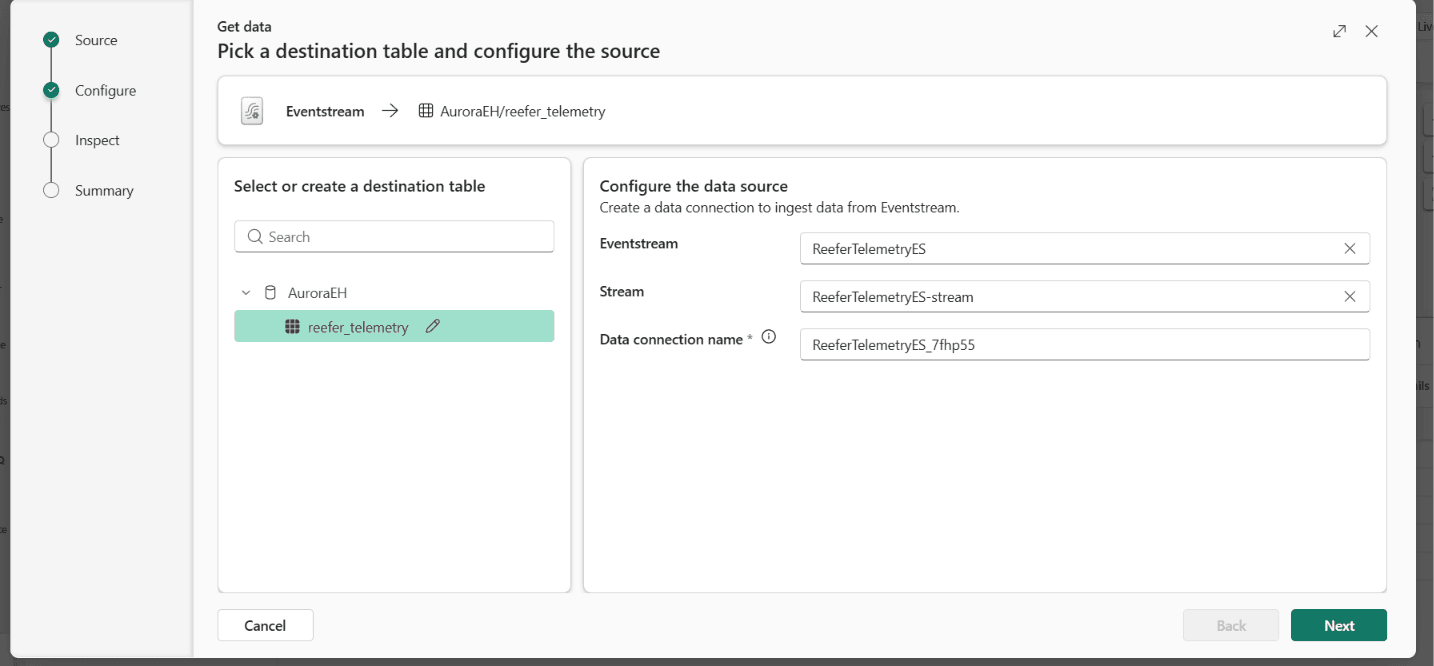Show info for Data connection name
Viewport: 1434px width, 666px height.
coord(768,338)
